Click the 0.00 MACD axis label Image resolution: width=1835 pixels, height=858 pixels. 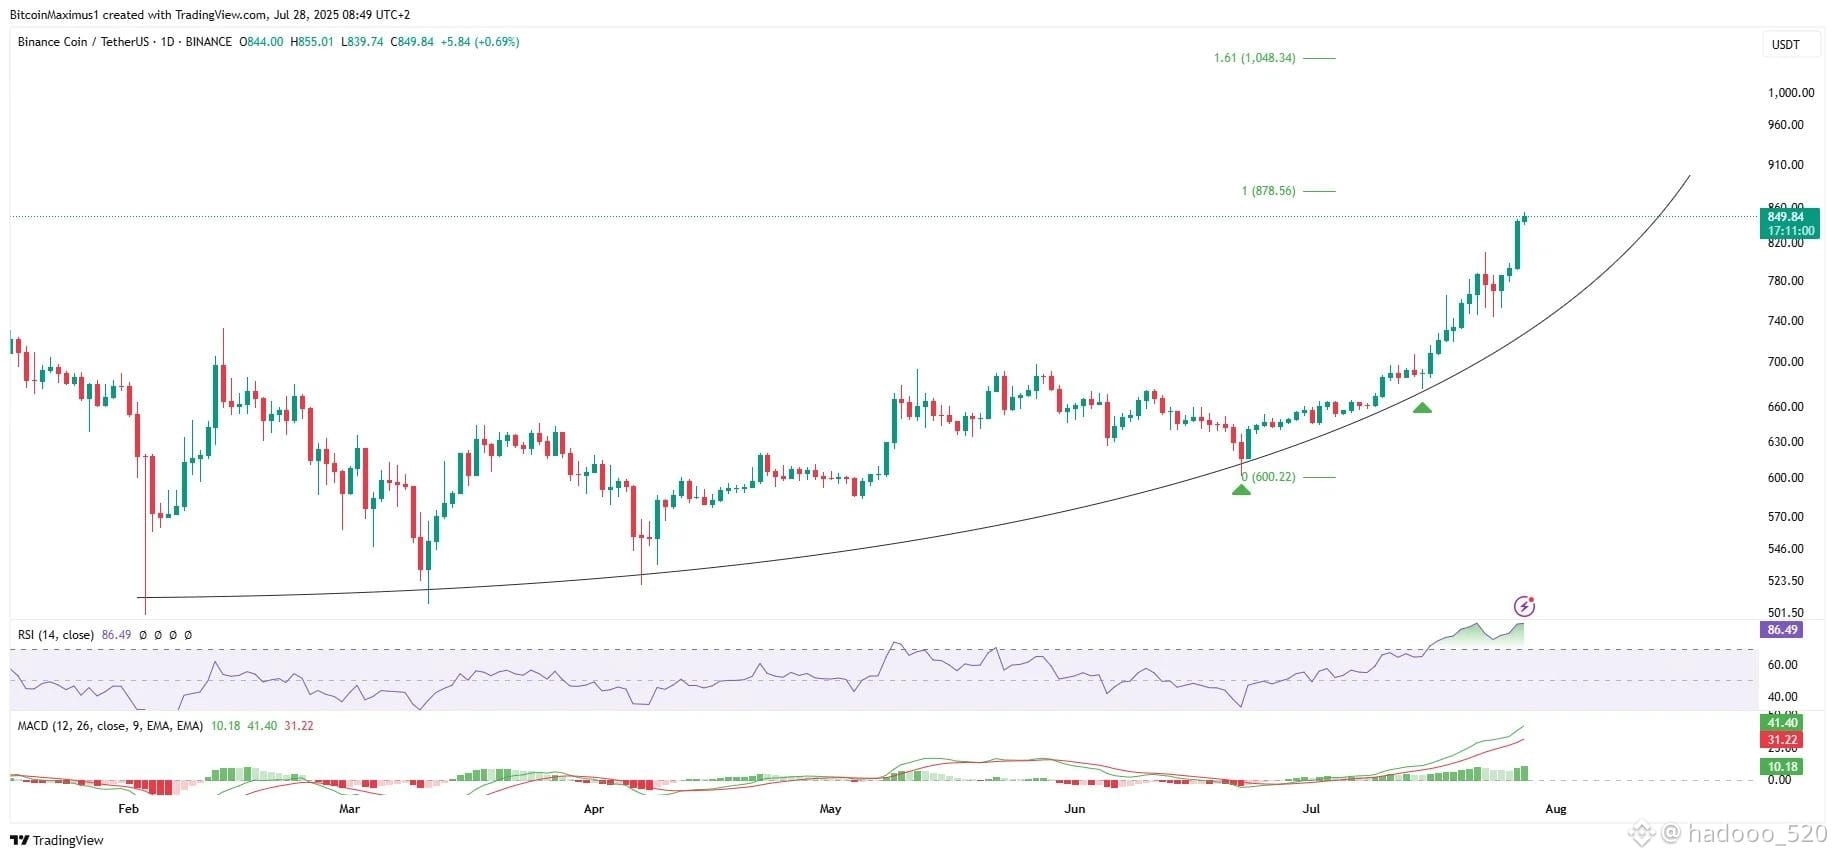click(1779, 780)
